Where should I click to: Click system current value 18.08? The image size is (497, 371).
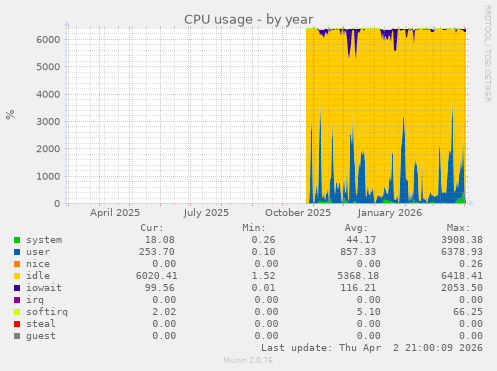159,240
